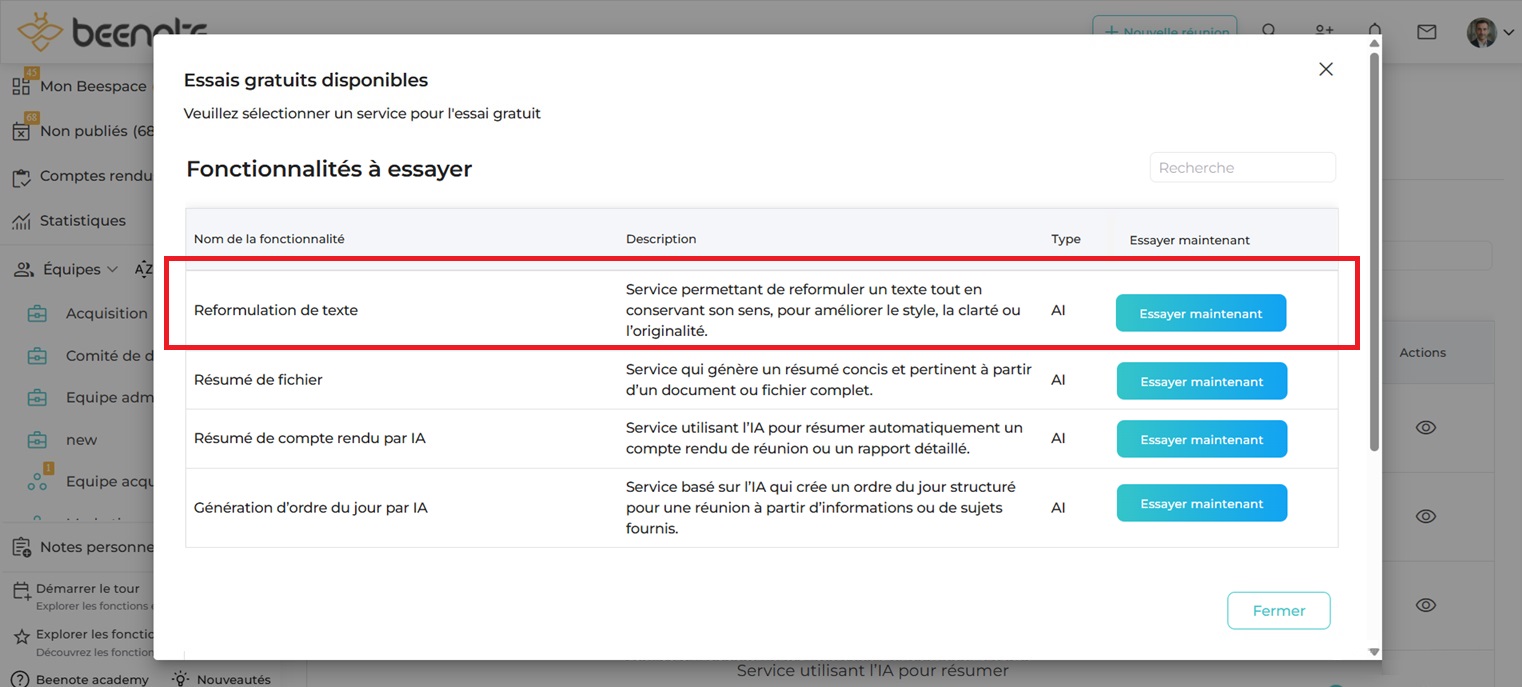
Task: Select the 'new' team in sidebar
Action: point(82,440)
